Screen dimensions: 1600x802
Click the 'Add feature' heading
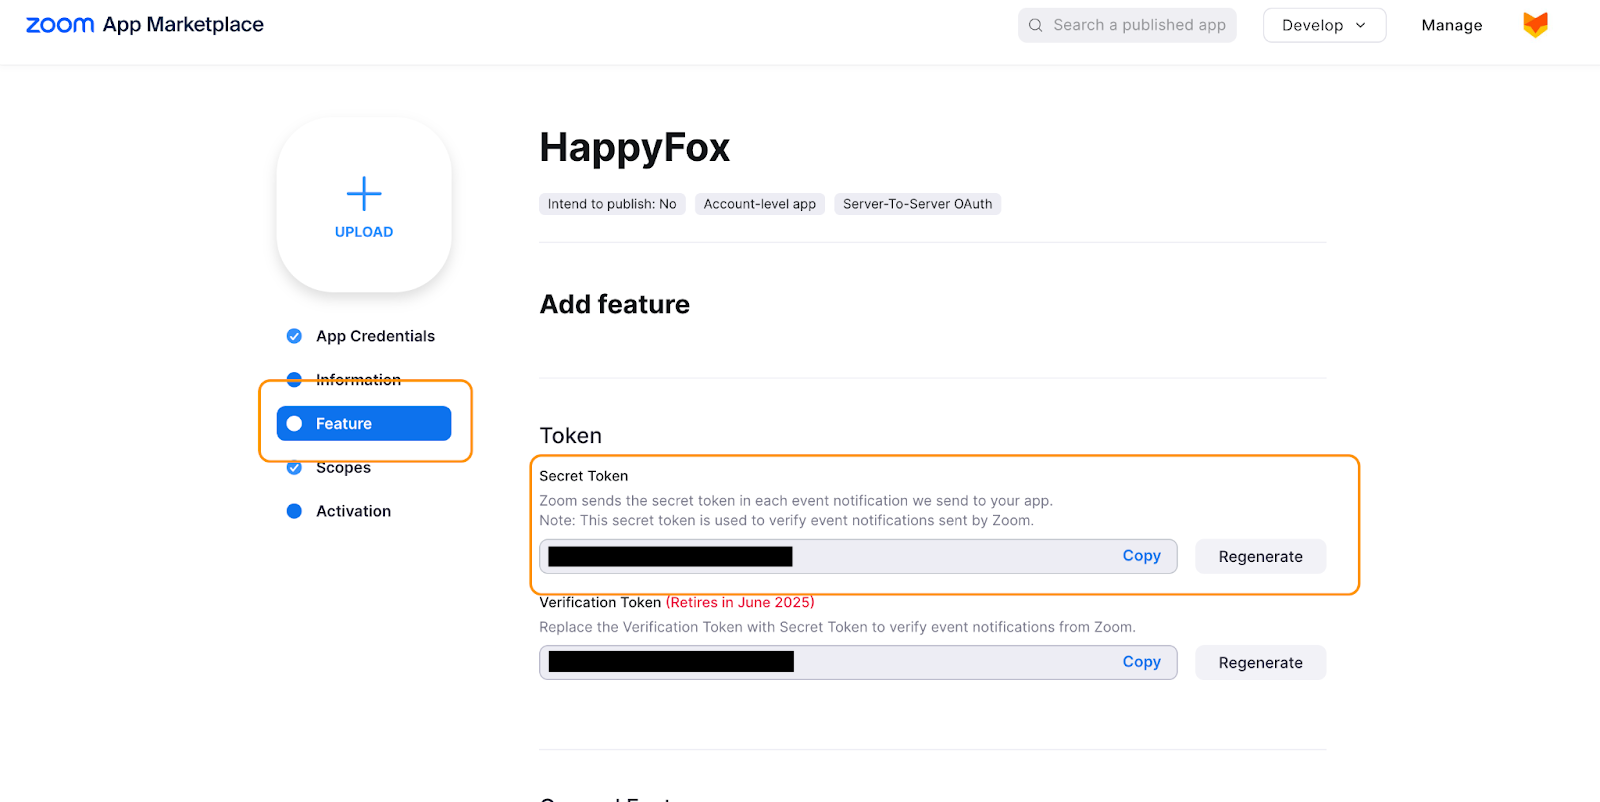615,304
